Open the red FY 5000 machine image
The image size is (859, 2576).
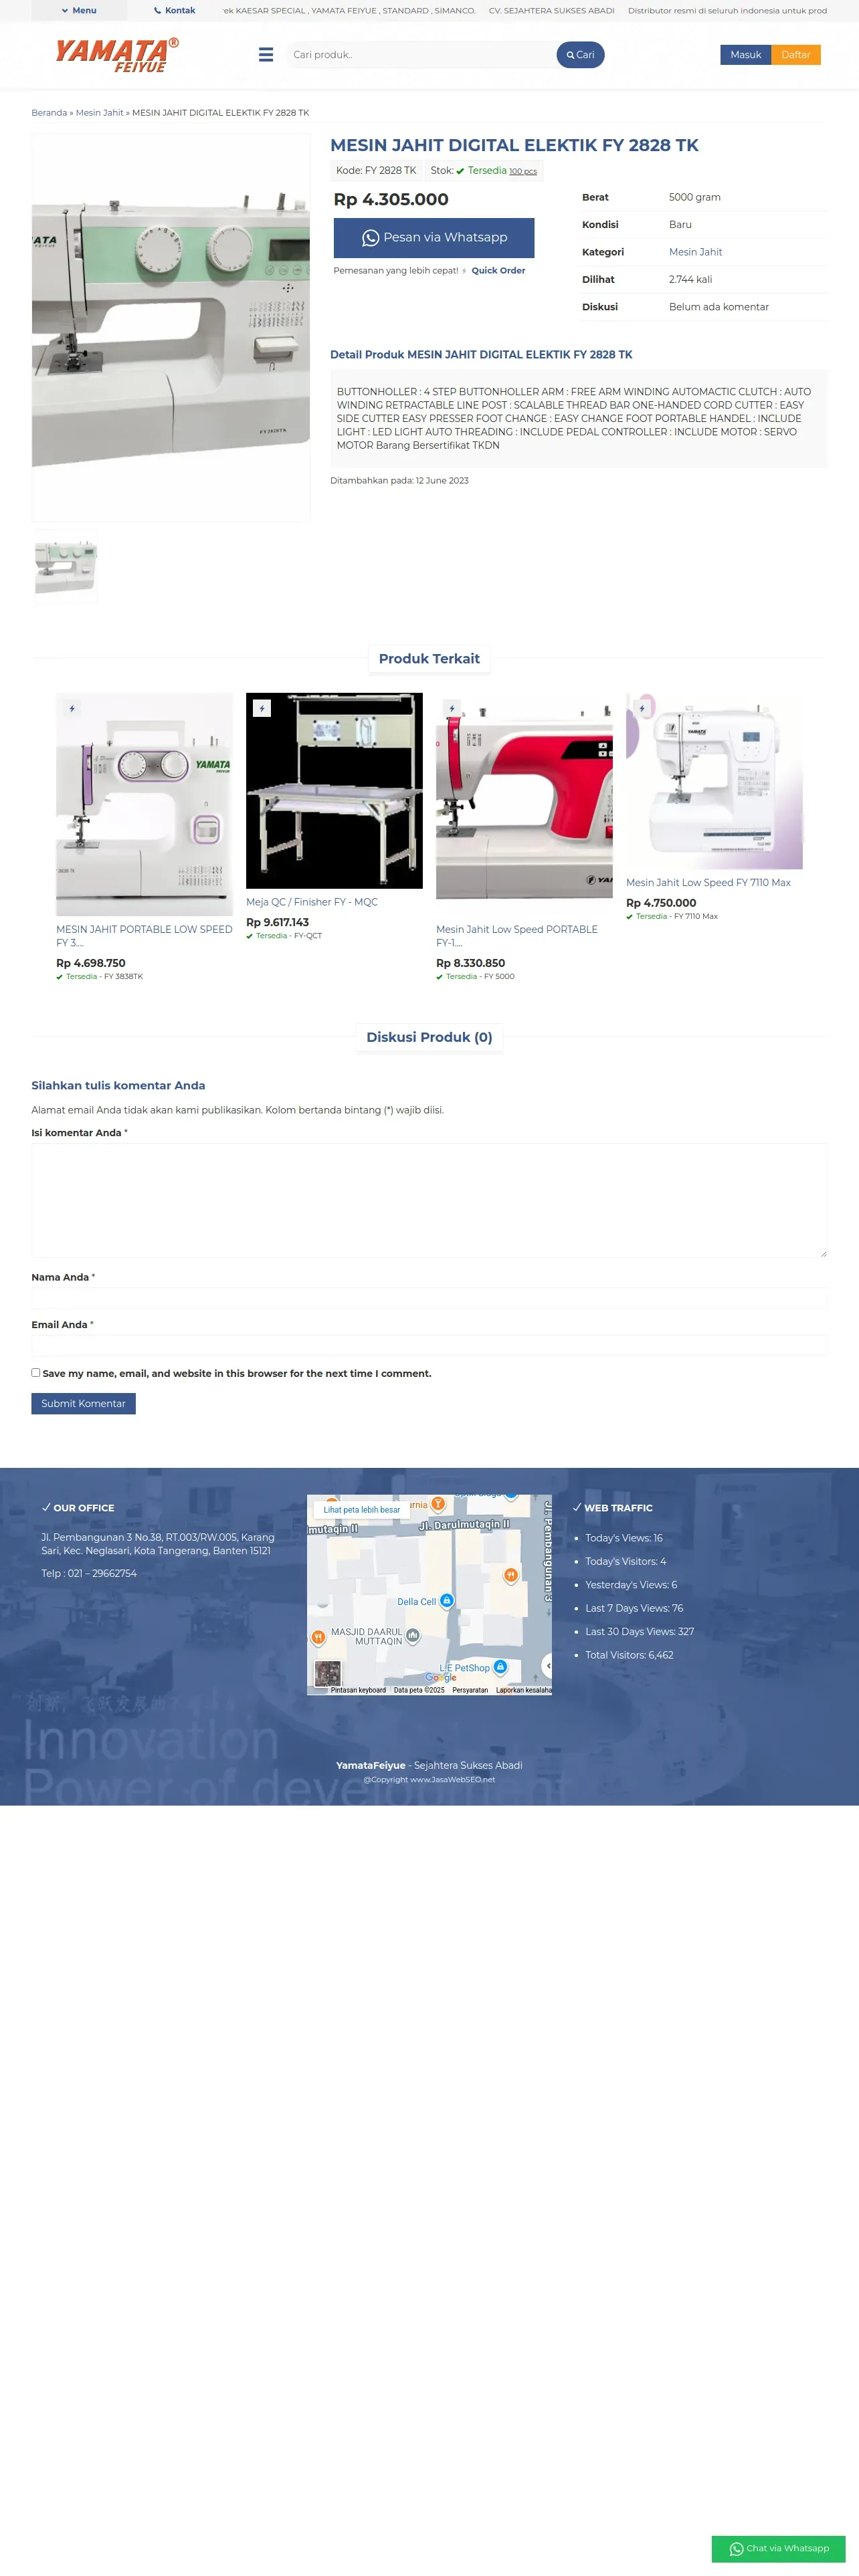[x=524, y=804]
